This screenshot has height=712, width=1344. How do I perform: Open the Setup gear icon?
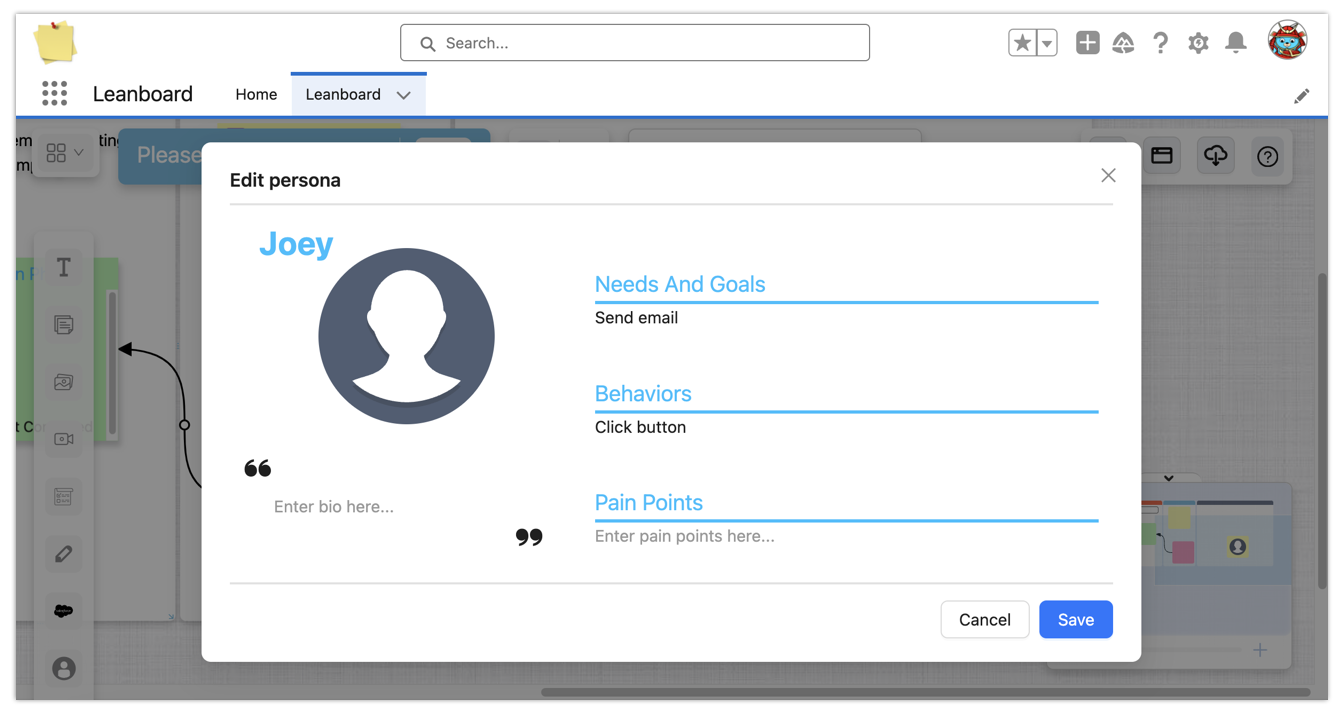click(x=1198, y=43)
